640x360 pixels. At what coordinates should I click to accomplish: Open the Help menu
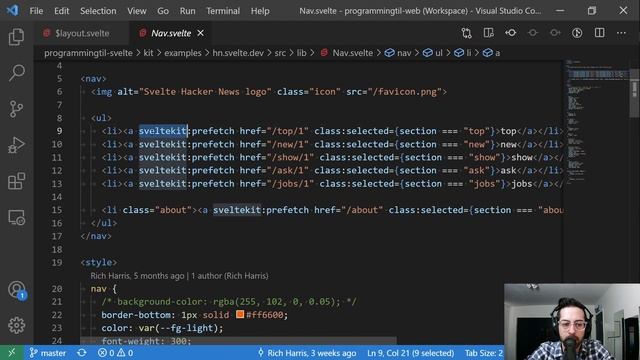(260, 11)
